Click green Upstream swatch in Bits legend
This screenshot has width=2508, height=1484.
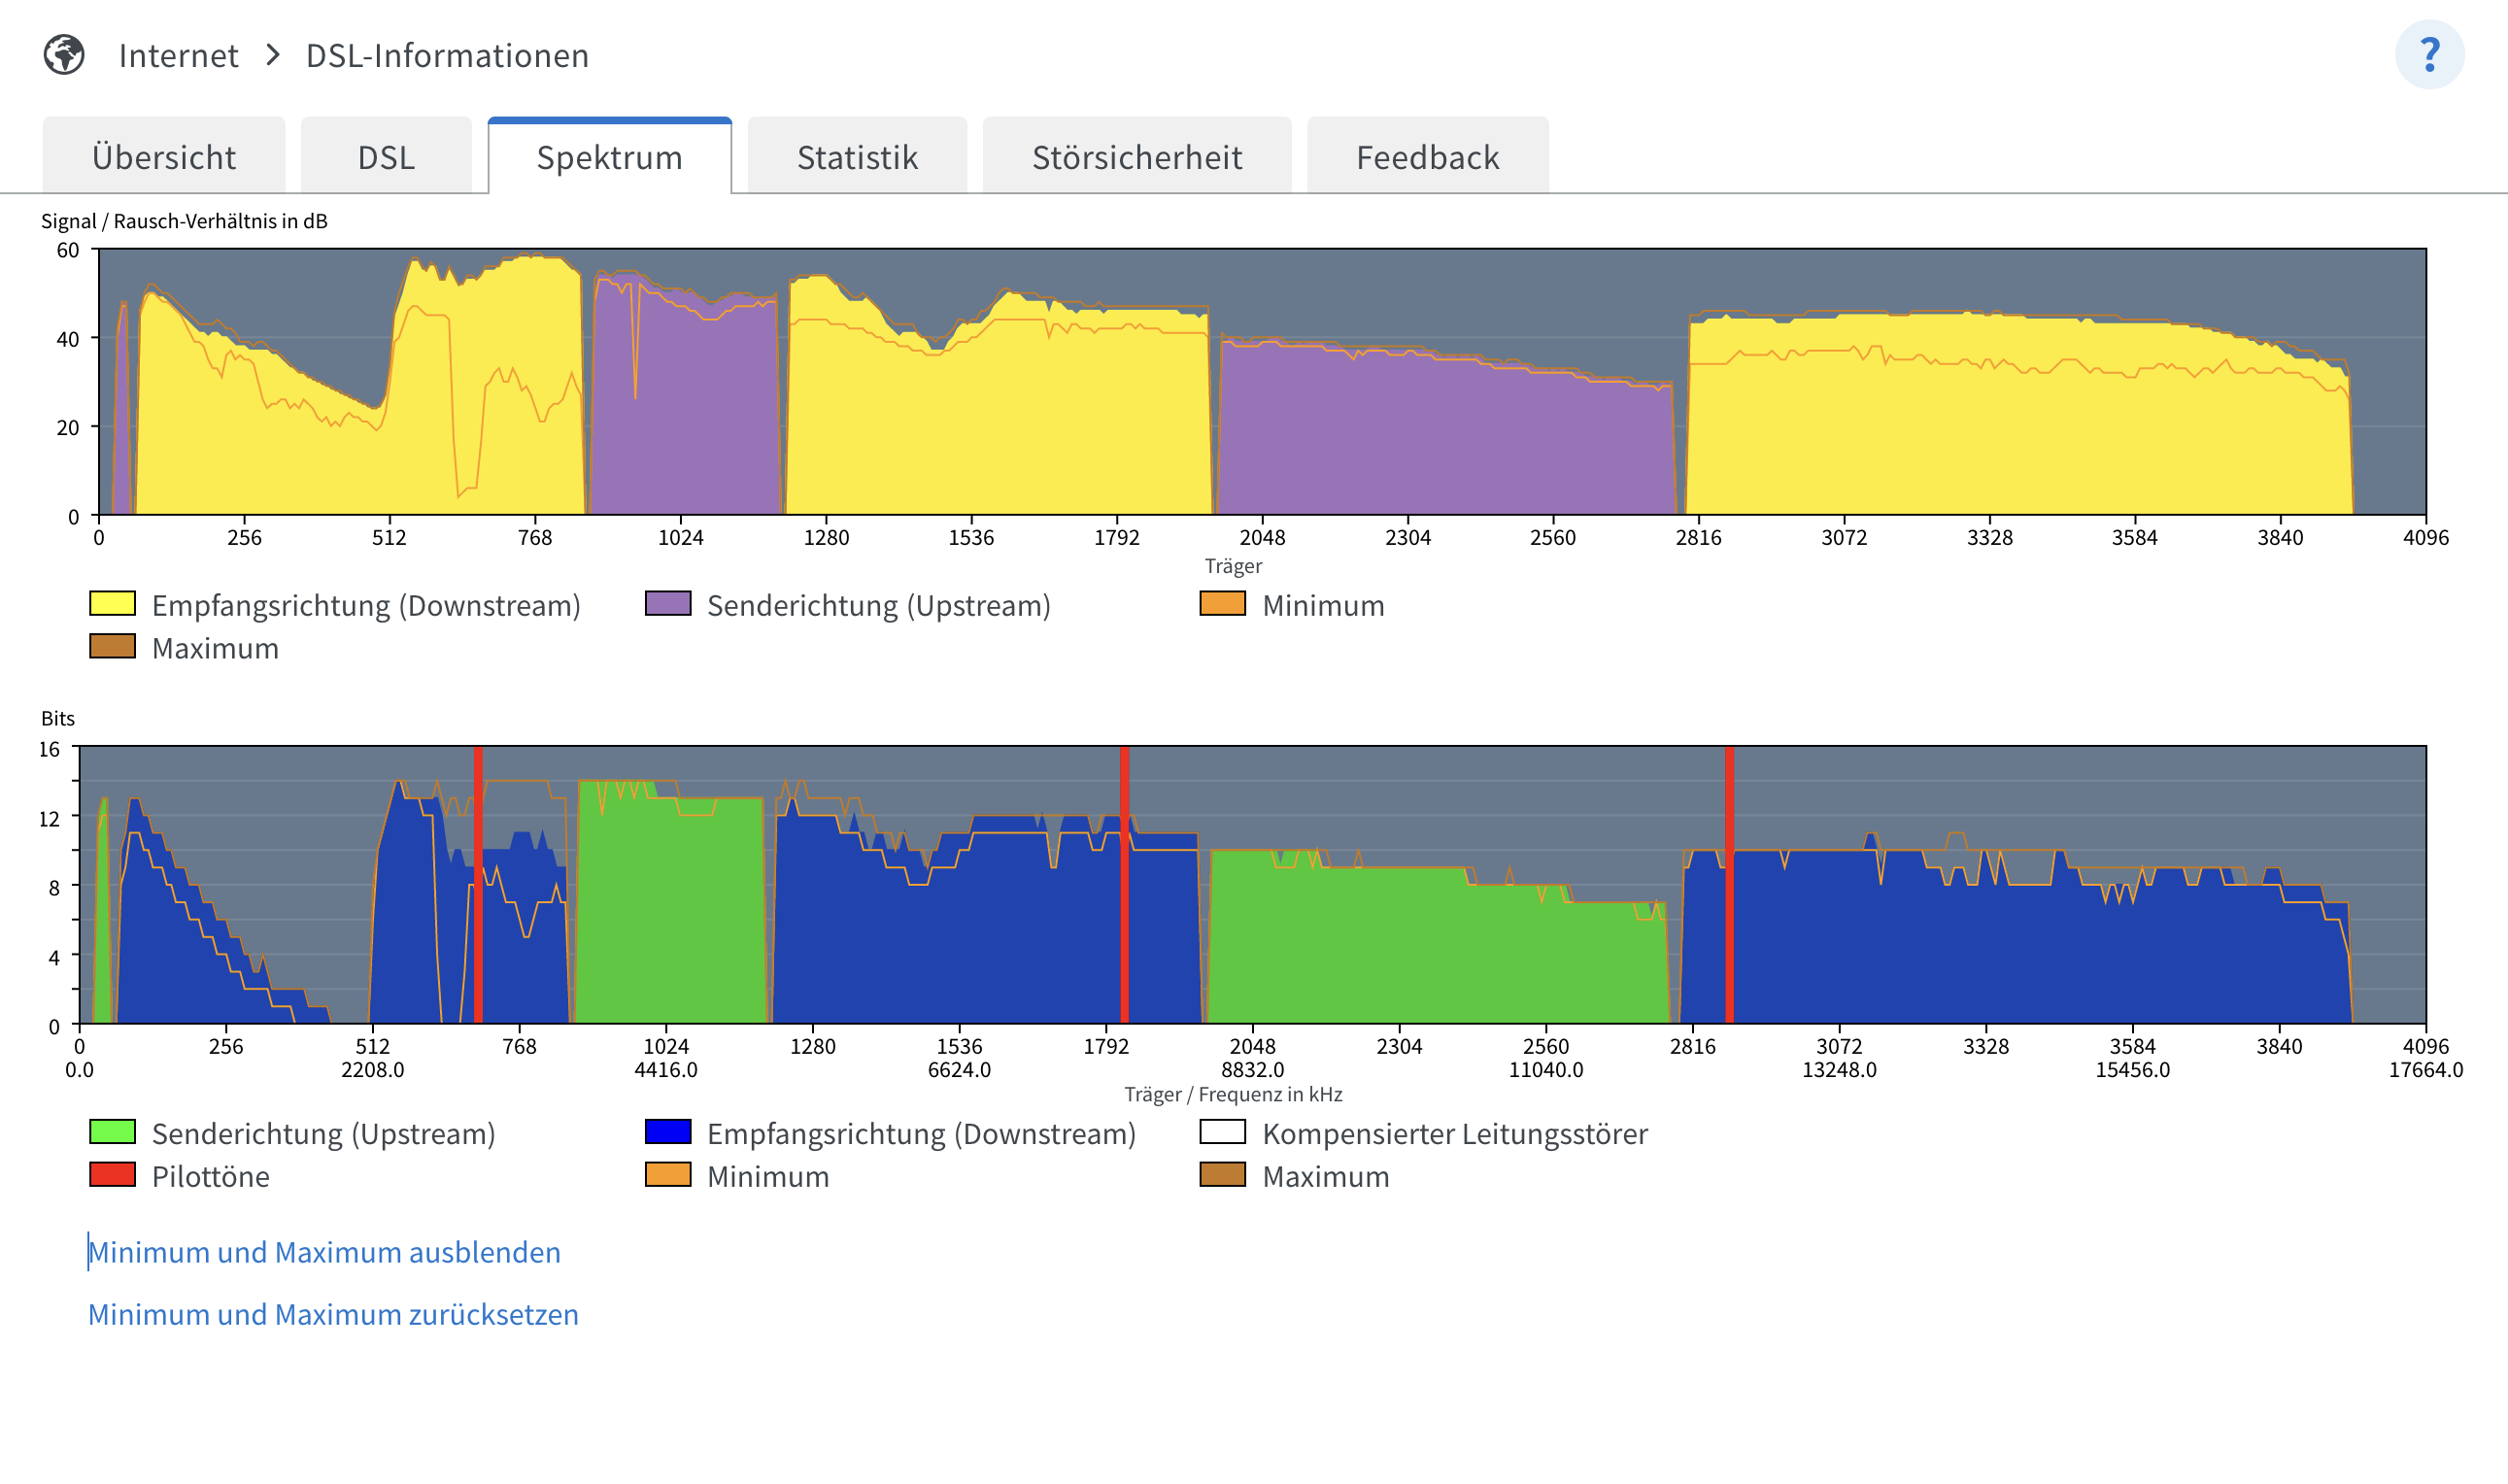(112, 1131)
